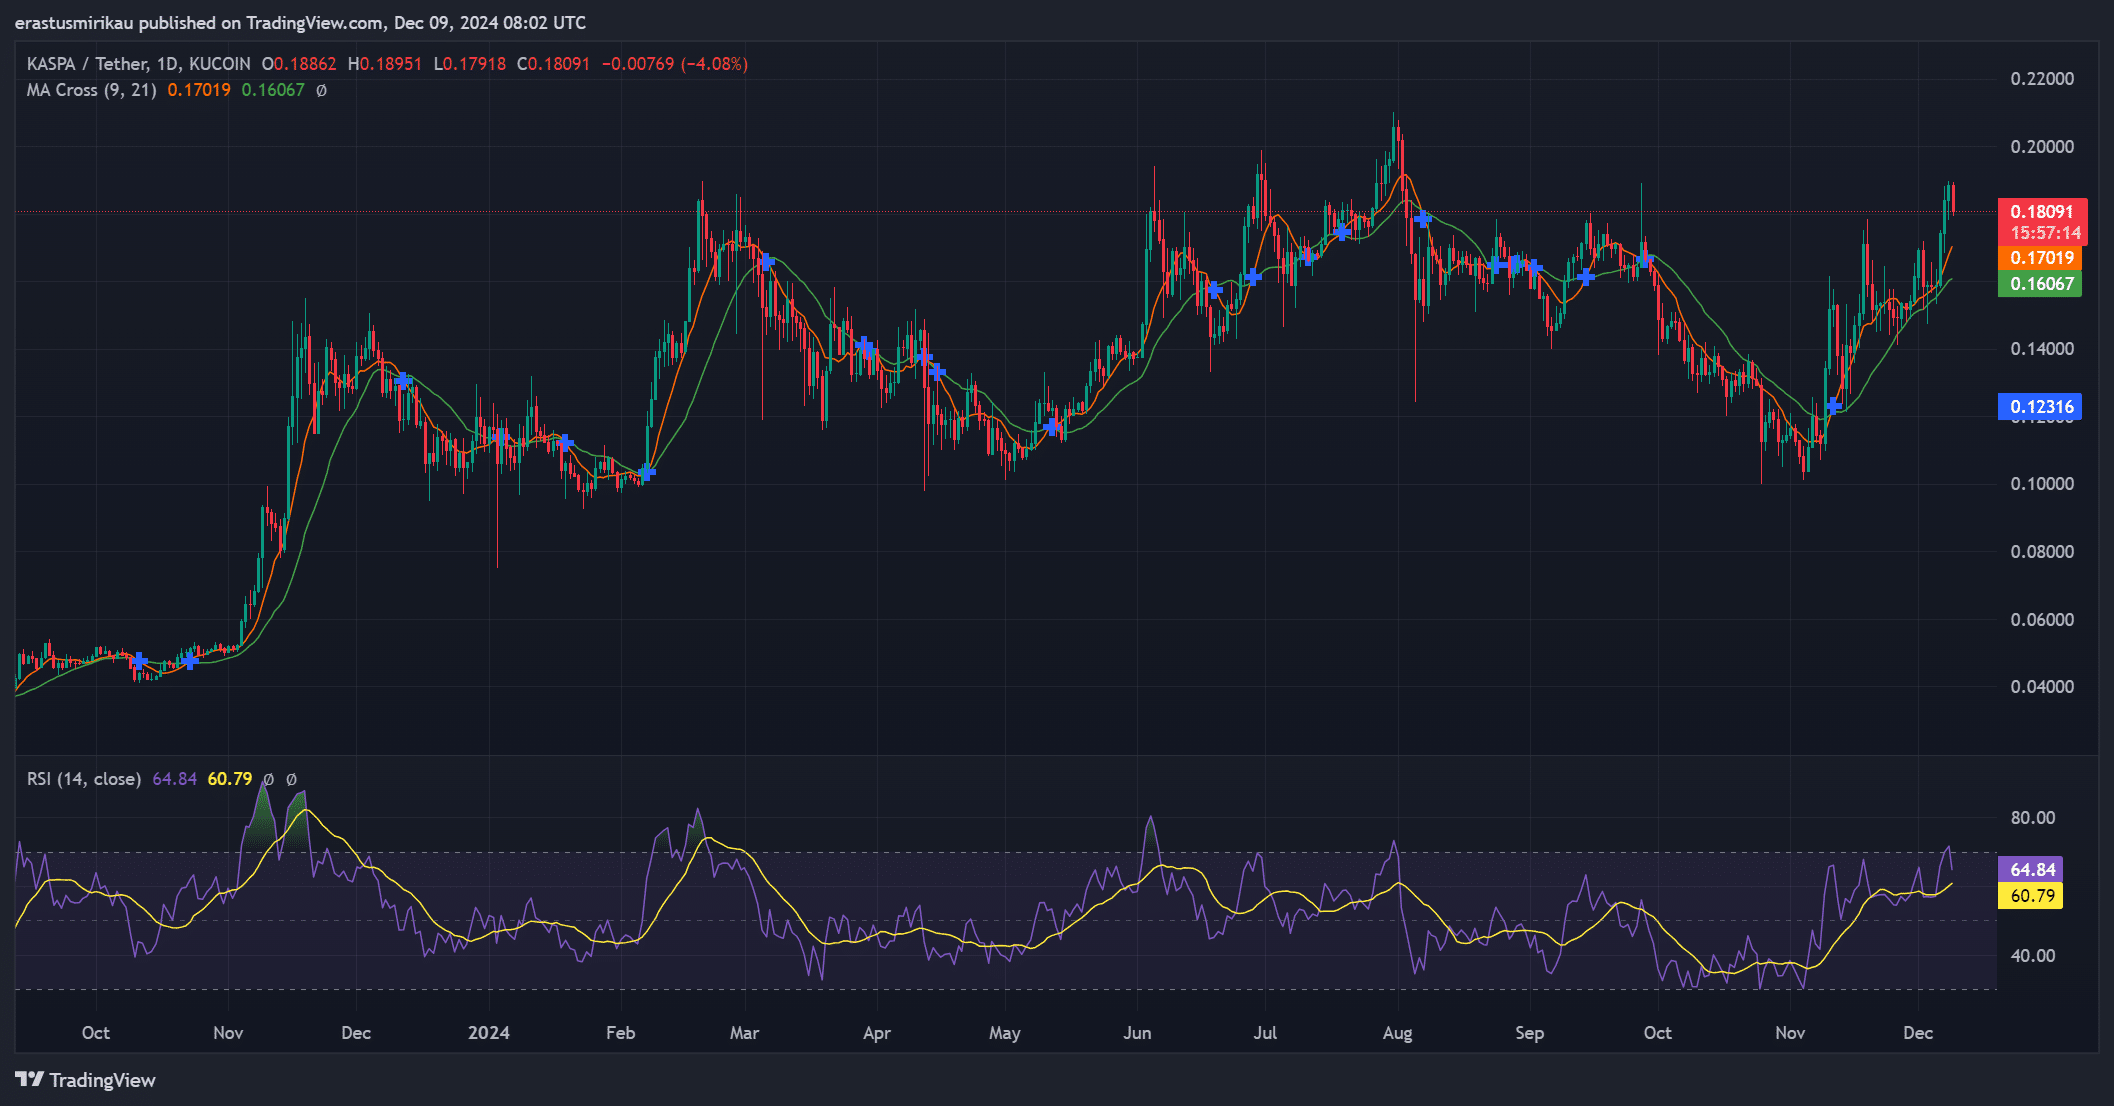Click the Jul label on time axis
This screenshot has height=1106, width=2114.
[x=1265, y=1033]
